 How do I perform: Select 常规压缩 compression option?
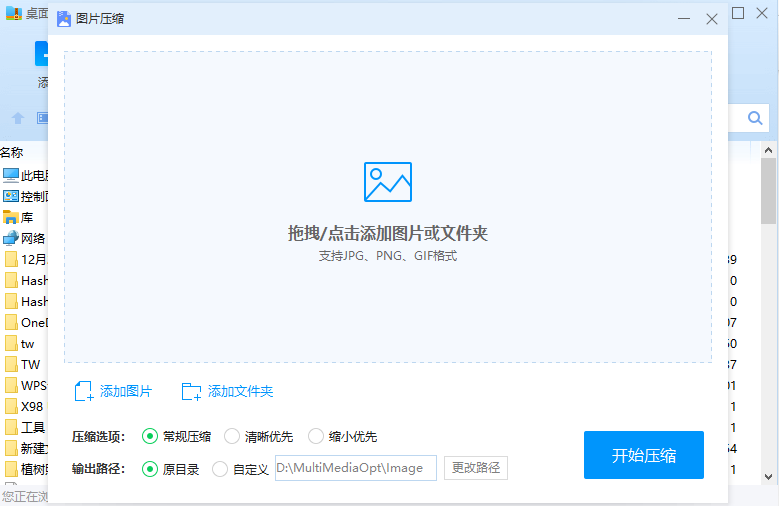click(150, 436)
